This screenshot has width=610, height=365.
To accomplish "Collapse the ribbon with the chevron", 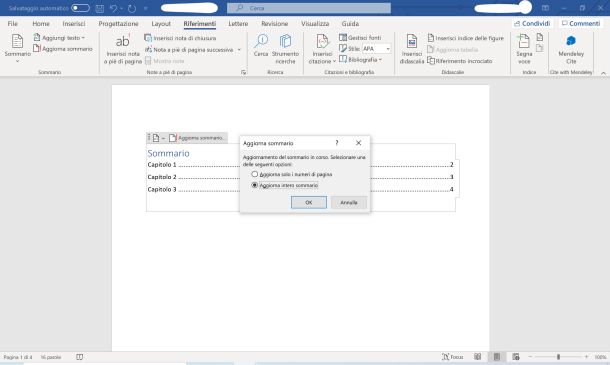I will click(603, 73).
